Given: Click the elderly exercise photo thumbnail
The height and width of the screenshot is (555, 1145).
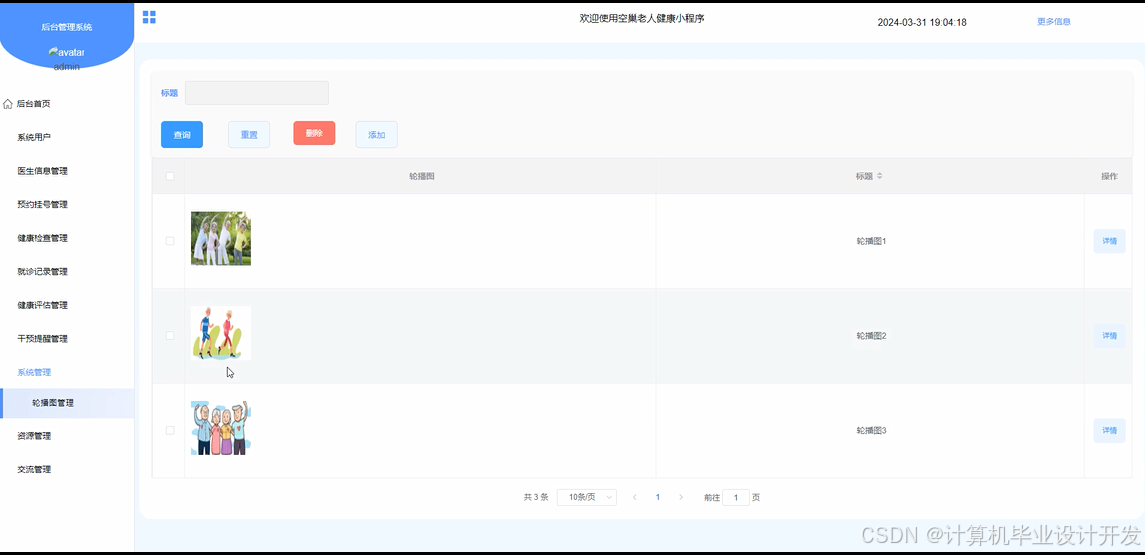Looking at the screenshot, I should (221, 239).
